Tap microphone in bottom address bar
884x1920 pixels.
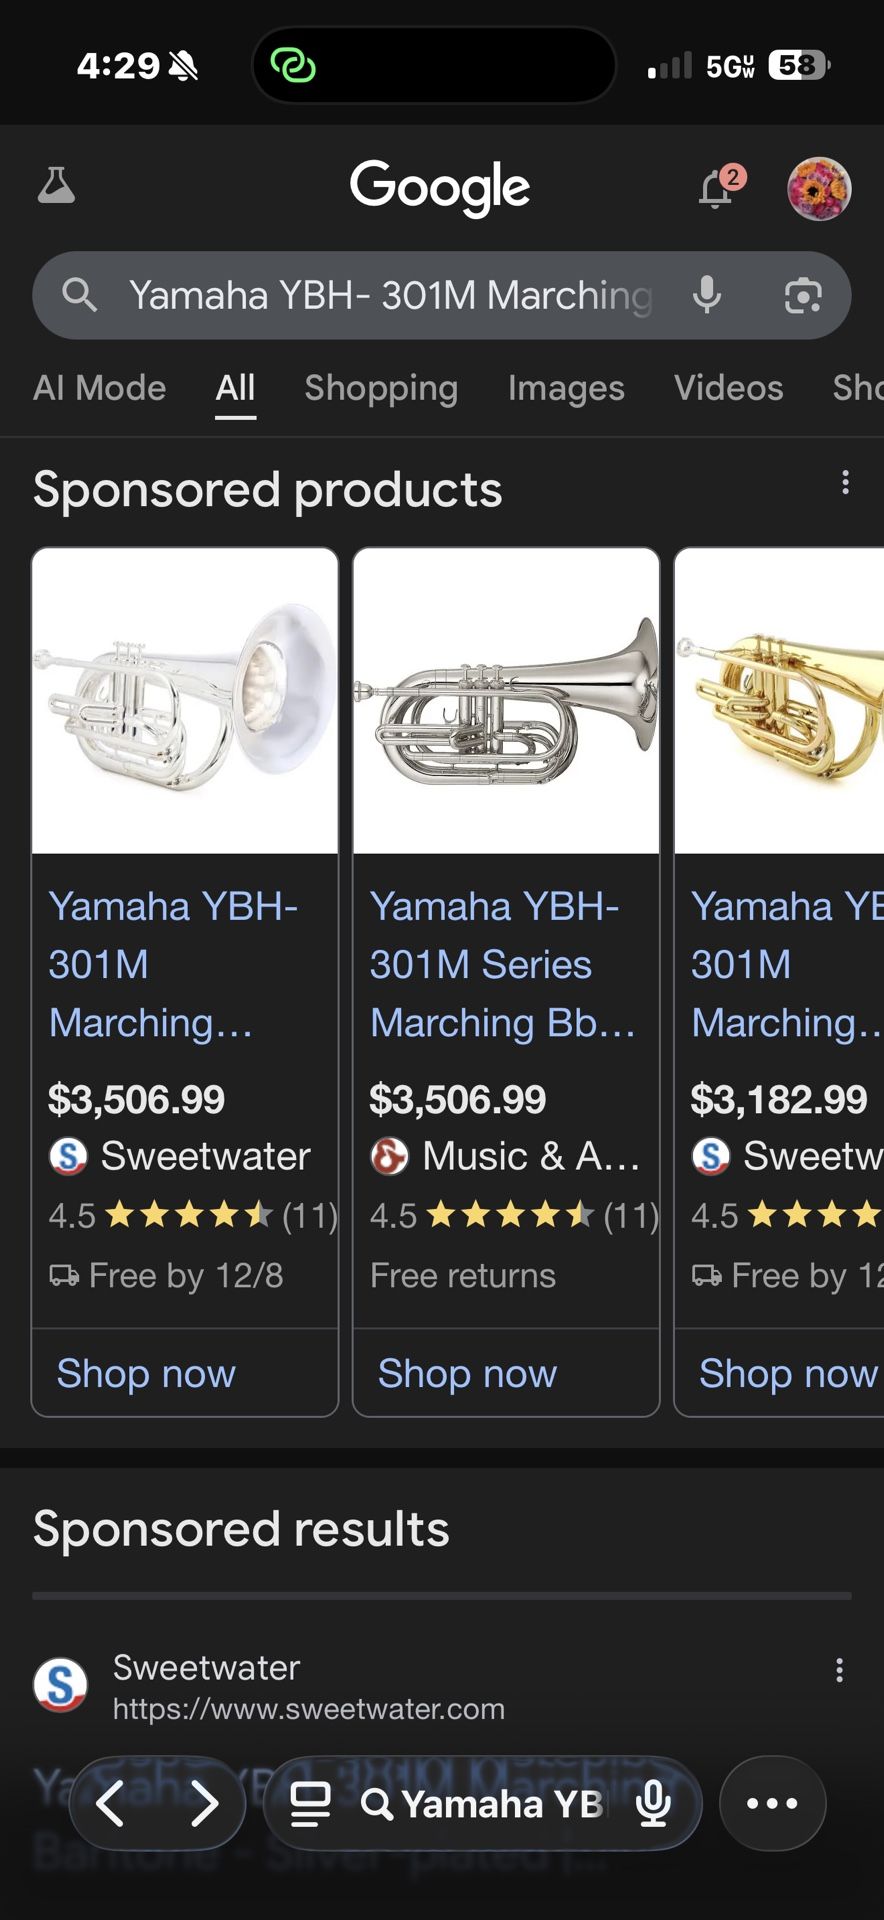click(x=653, y=1804)
